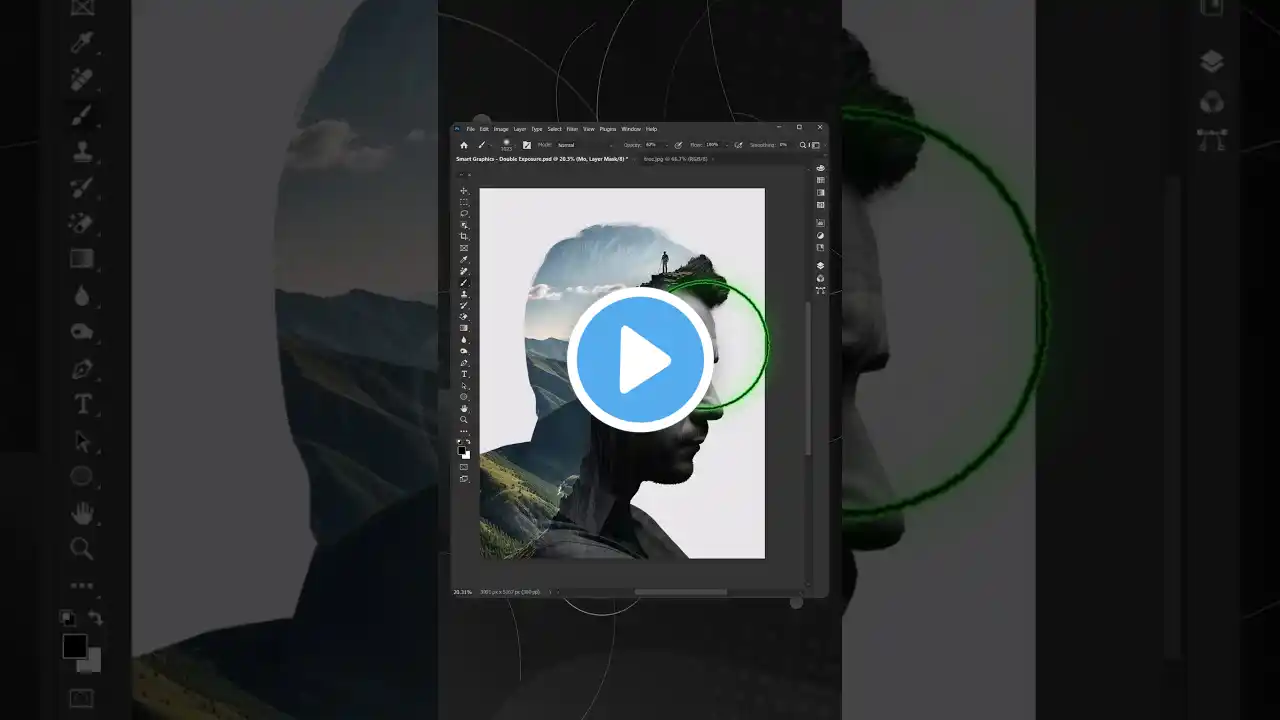Select the Eraser tool
Image resolution: width=1280 pixels, height=720 pixels.
click(464, 317)
